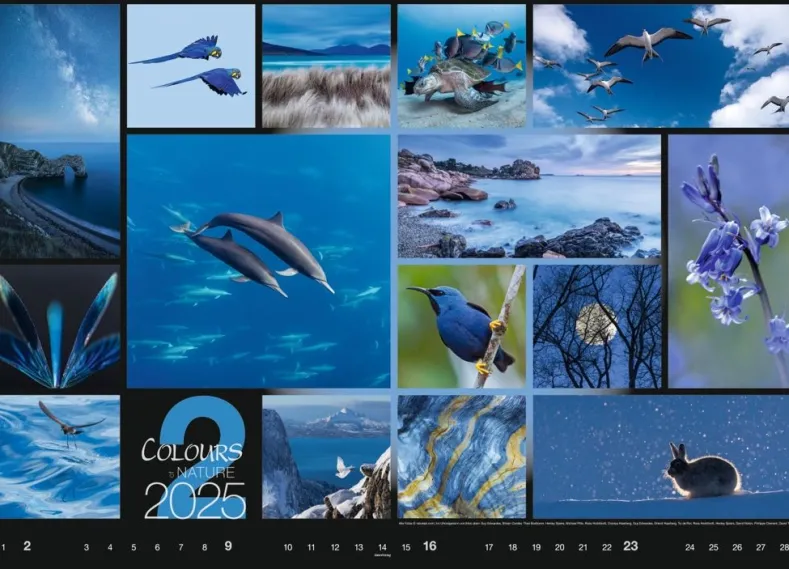789x569 pixels.
Task: Choose date 14 on calendar strip
Action: [382, 547]
